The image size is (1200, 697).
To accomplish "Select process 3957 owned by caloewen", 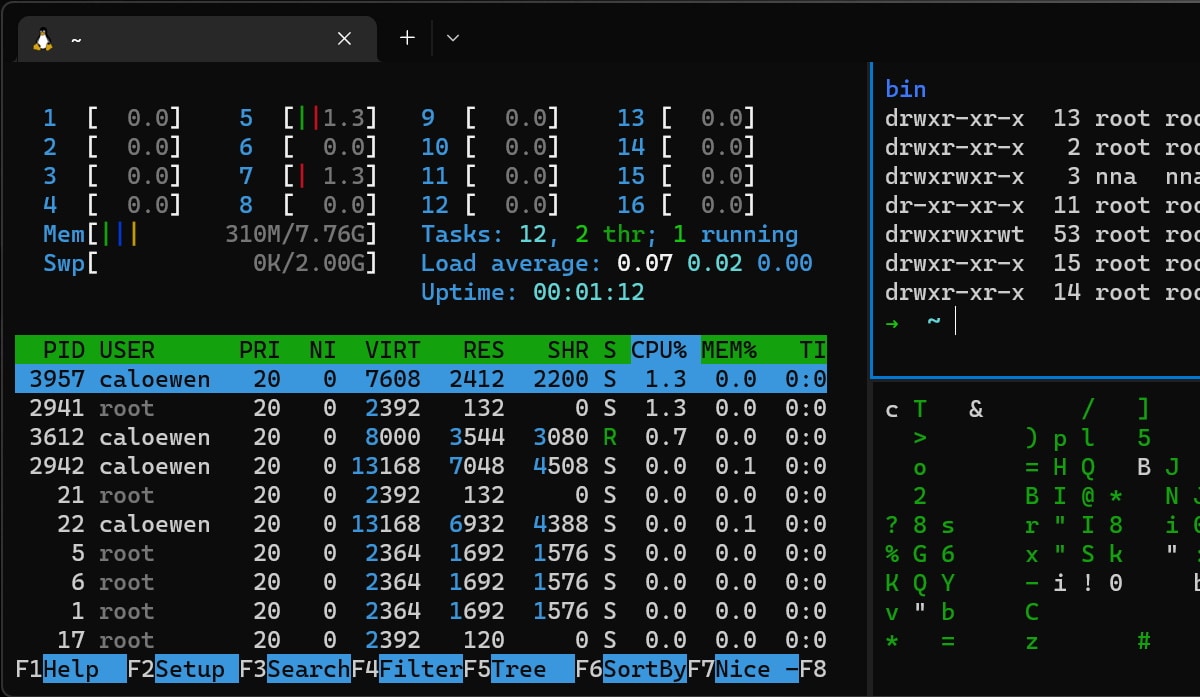I will pyautogui.click(x=420, y=379).
